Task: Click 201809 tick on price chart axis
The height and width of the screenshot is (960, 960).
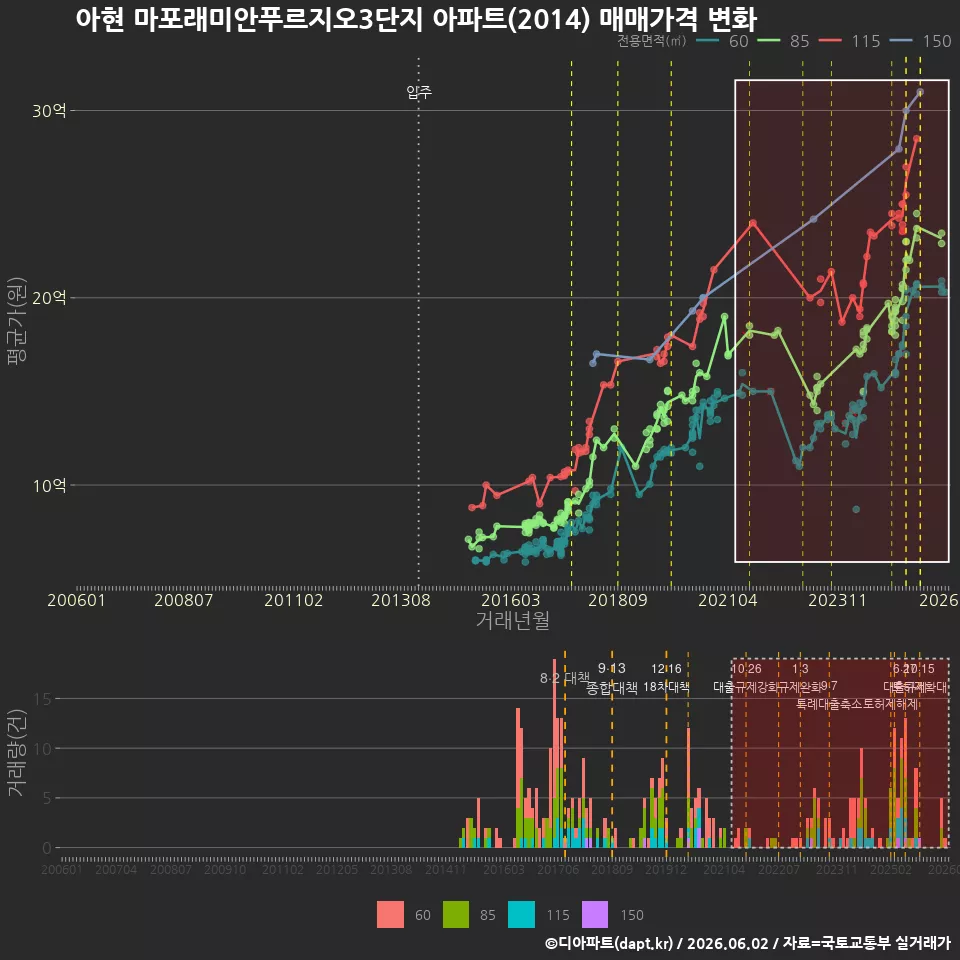Action: (618, 600)
